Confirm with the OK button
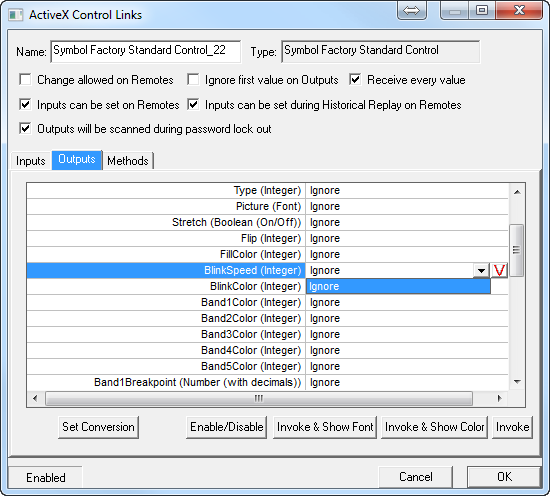 504,477
